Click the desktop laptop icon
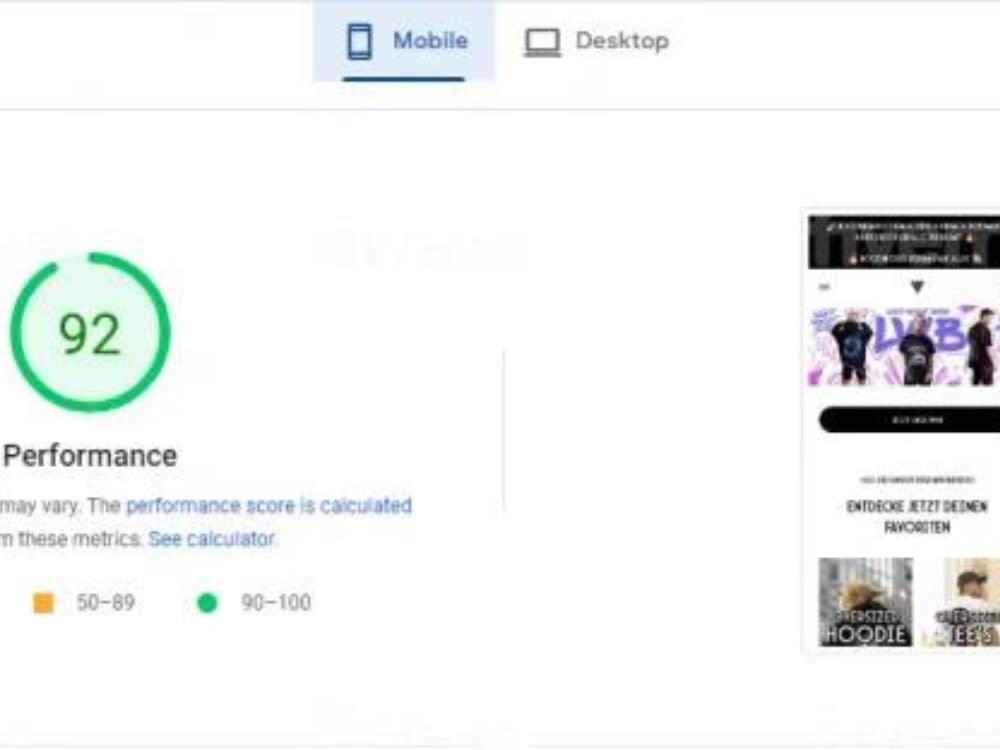 (542, 43)
